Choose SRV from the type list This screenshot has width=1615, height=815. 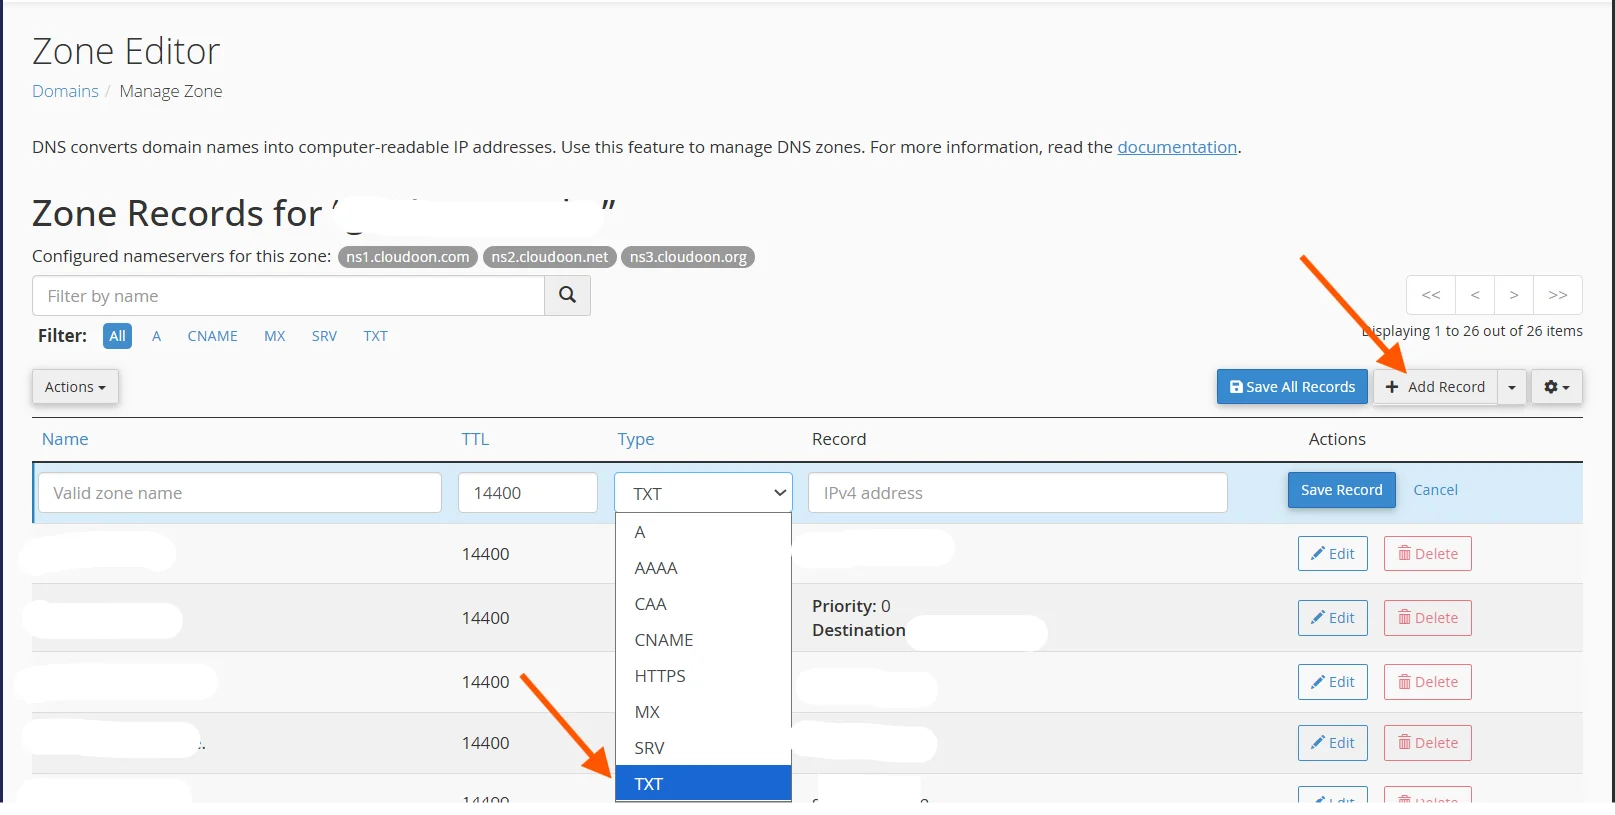703,748
